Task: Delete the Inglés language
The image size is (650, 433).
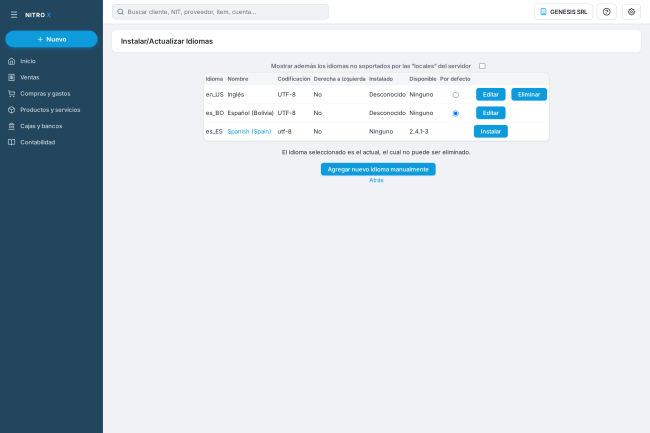Action: (x=529, y=94)
